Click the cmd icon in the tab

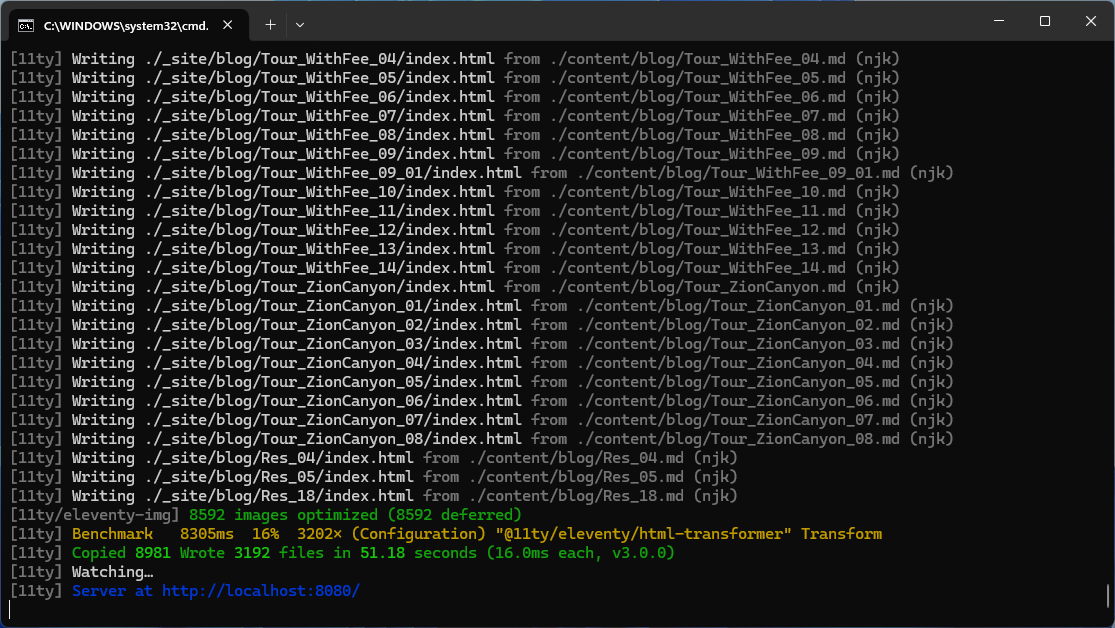[27, 23]
